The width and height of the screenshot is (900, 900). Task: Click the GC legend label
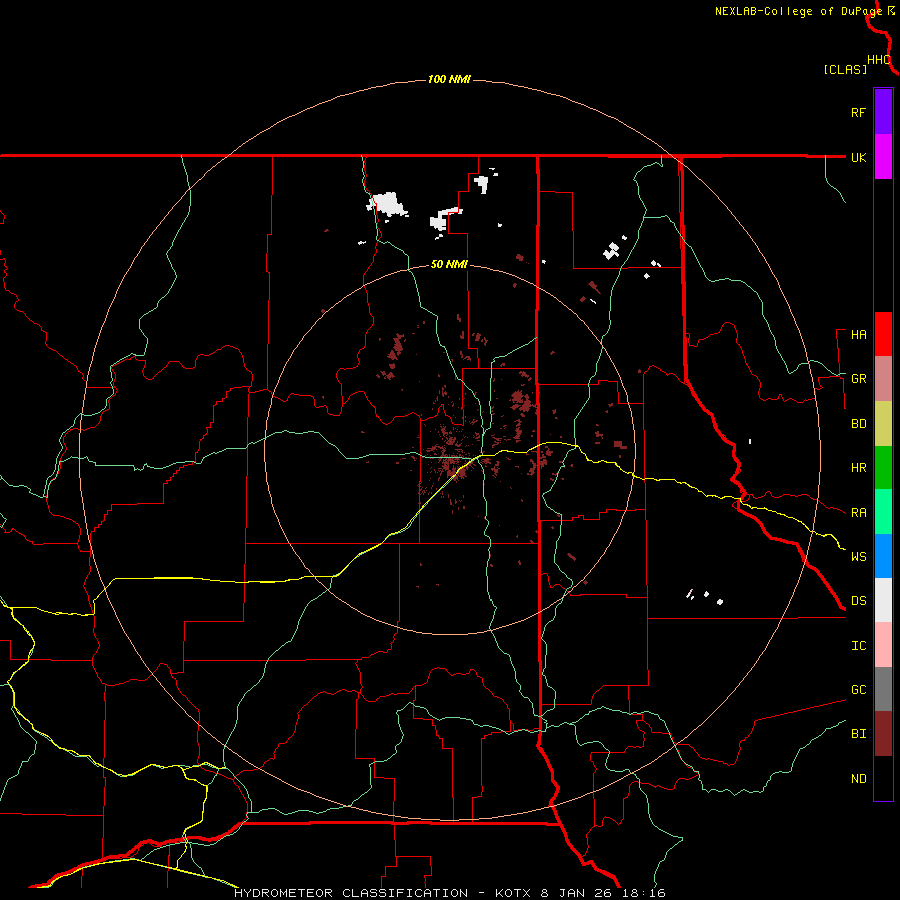[x=858, y=690]
